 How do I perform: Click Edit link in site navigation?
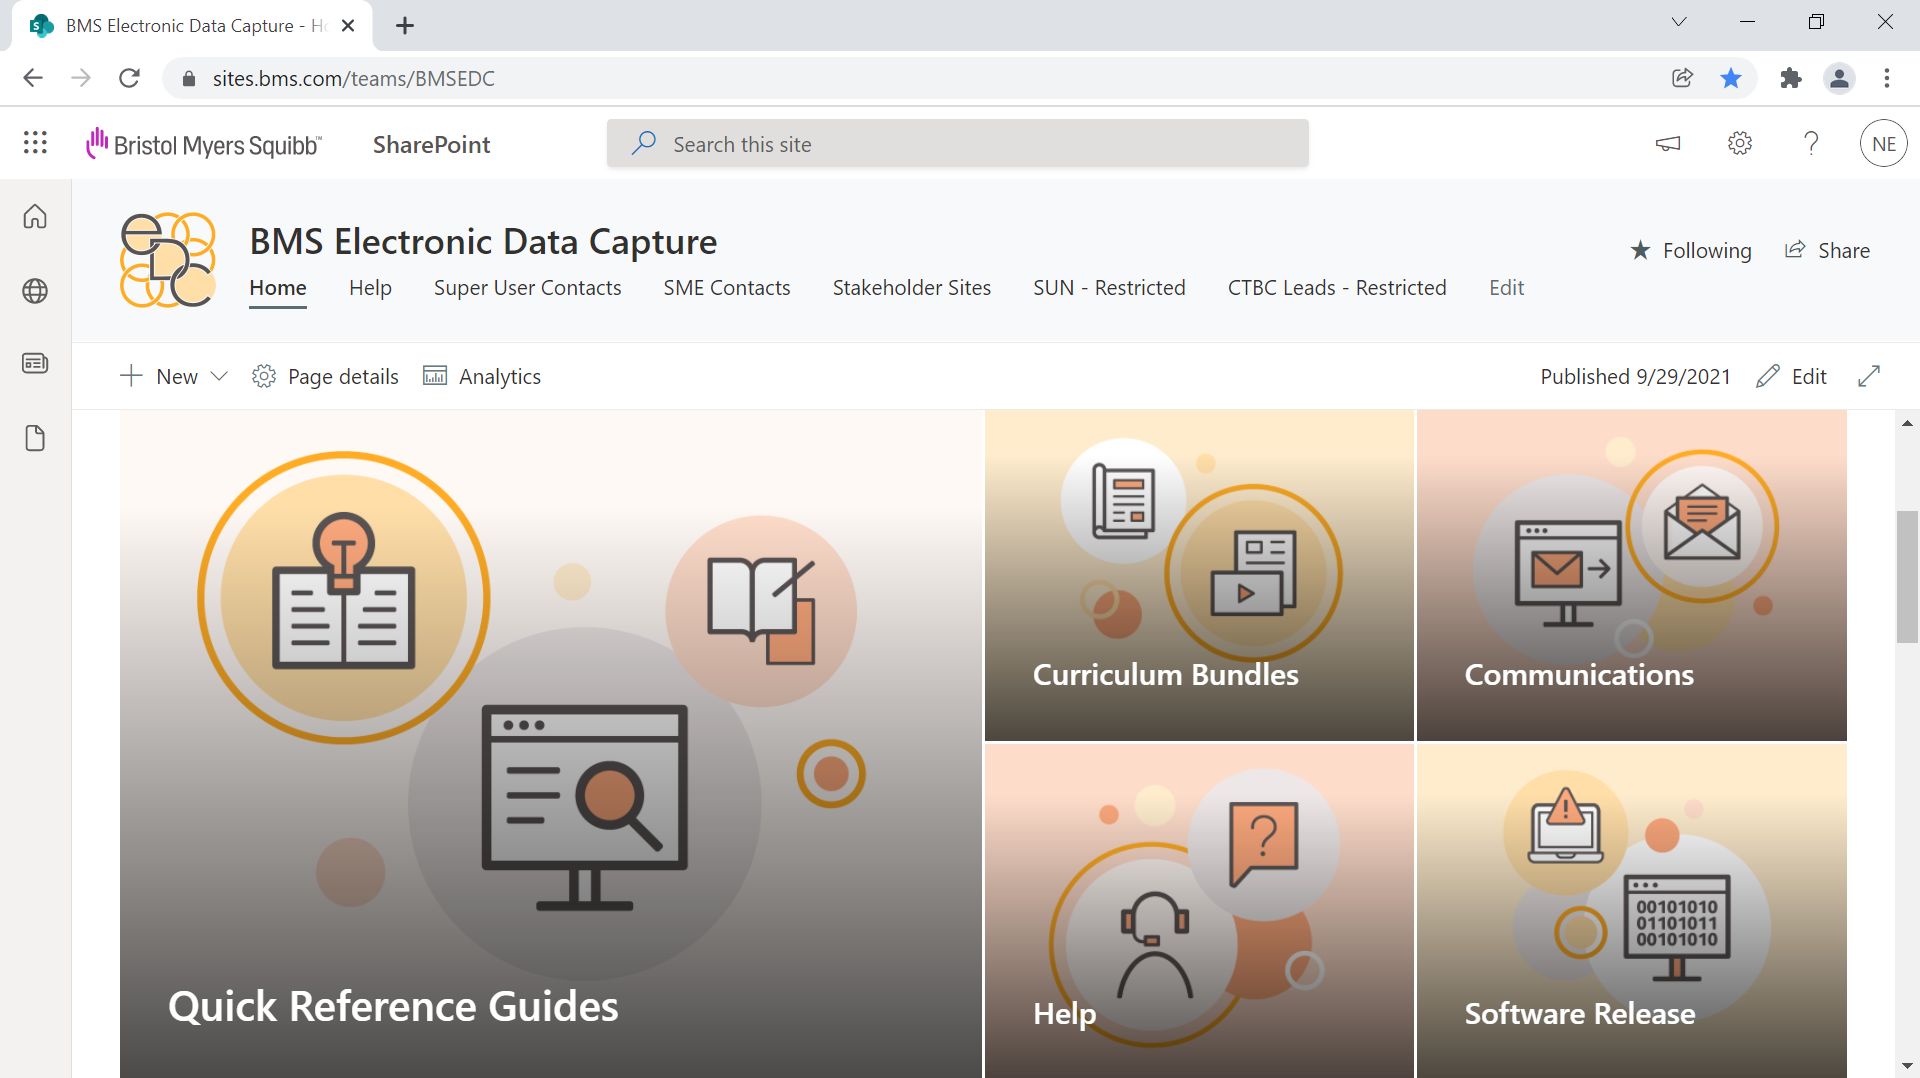pos(1506,288)
